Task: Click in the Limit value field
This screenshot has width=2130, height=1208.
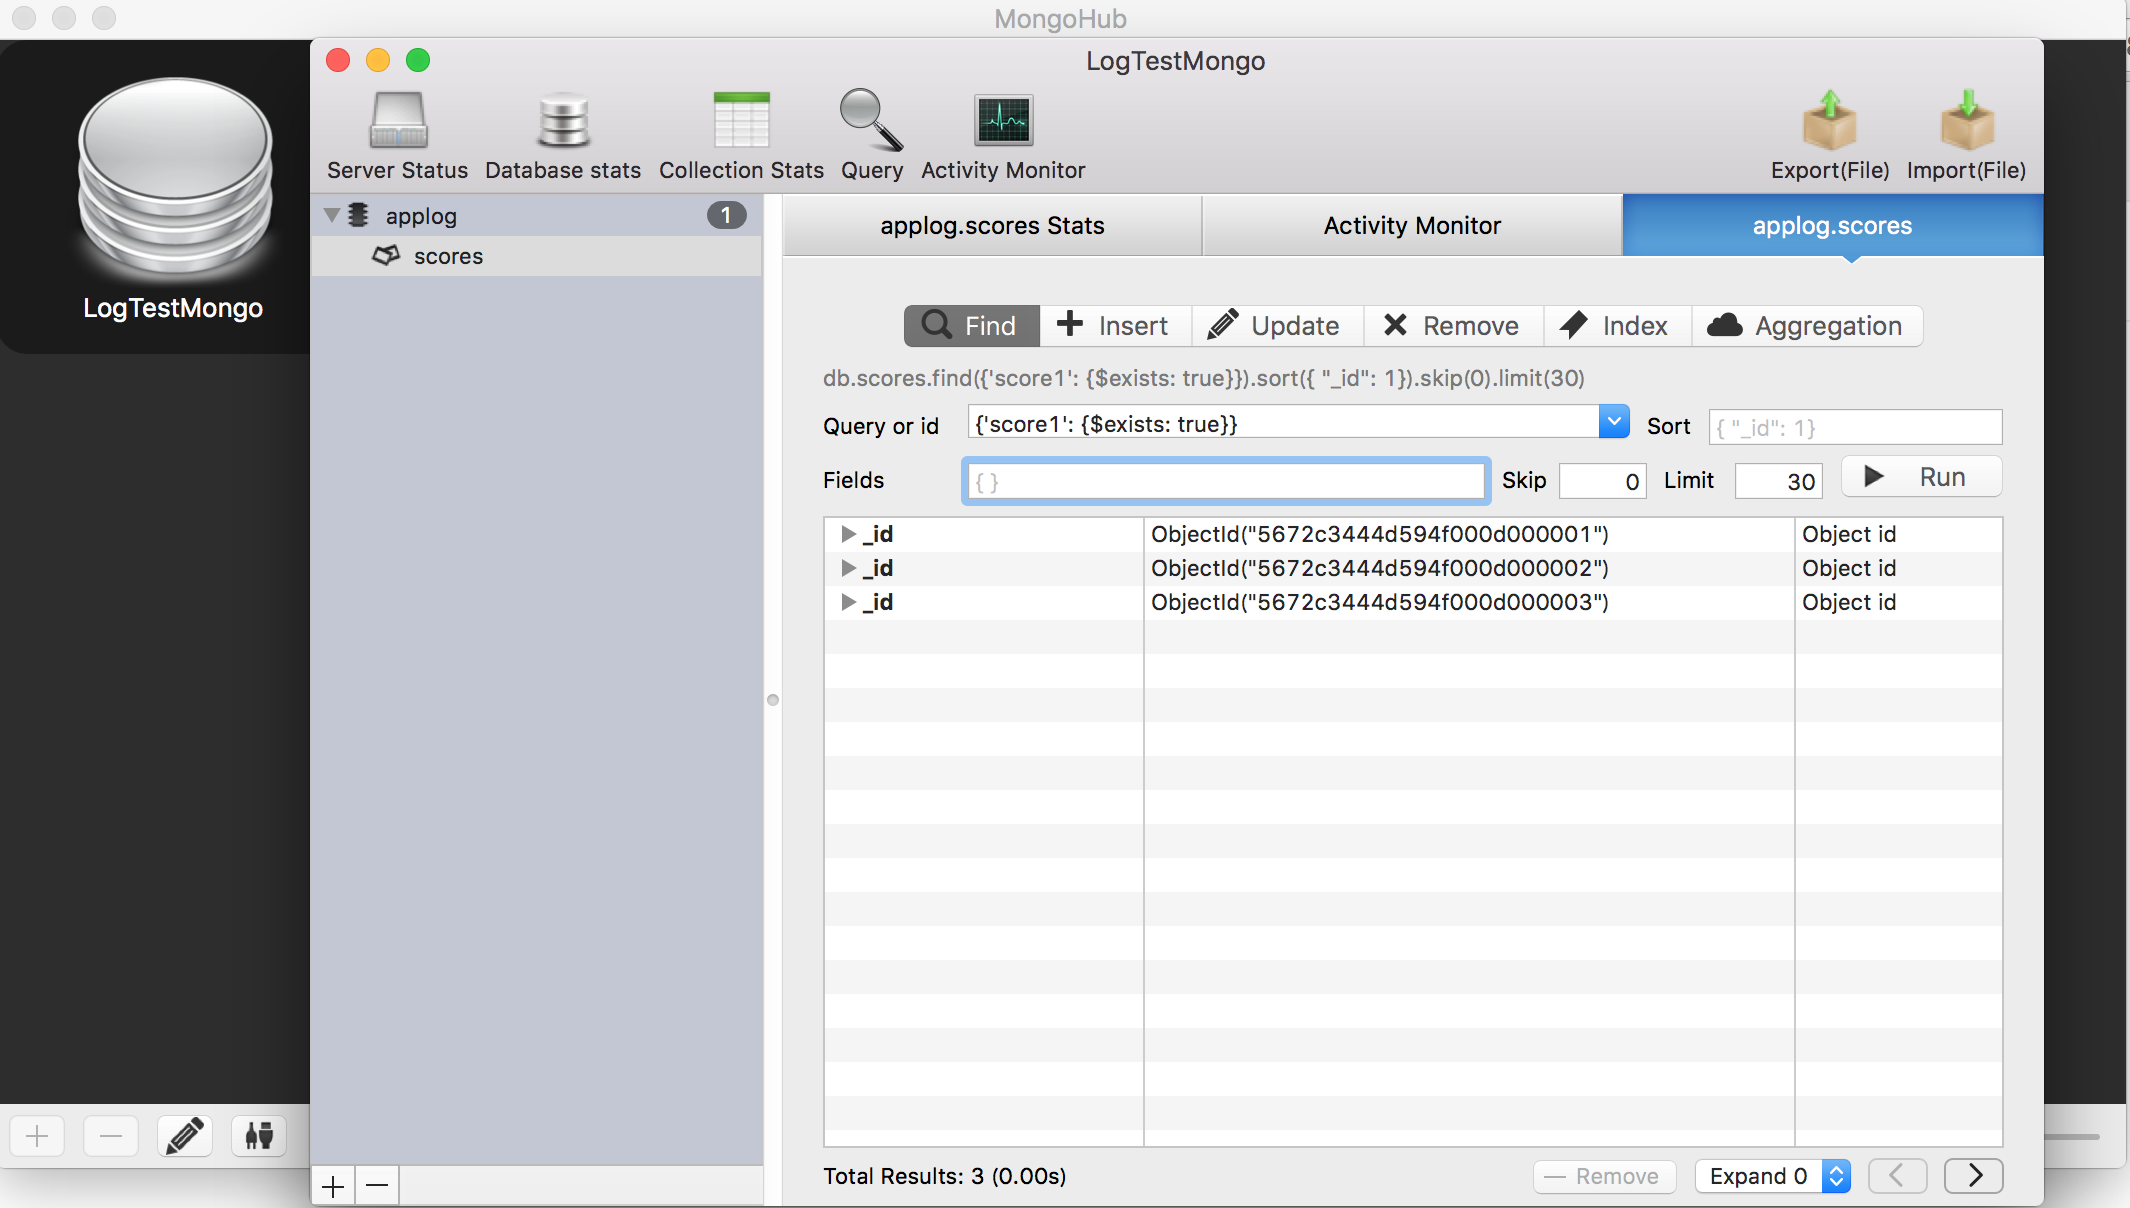Action: tap(1778, 481)
